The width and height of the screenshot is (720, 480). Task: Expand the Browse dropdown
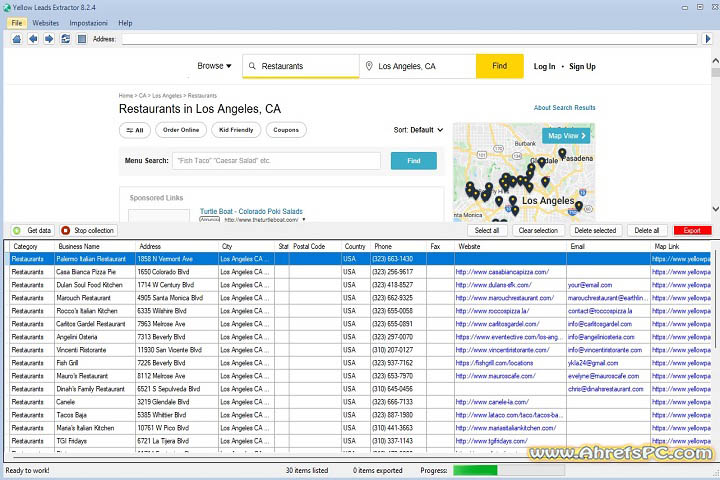click(214, 66)
